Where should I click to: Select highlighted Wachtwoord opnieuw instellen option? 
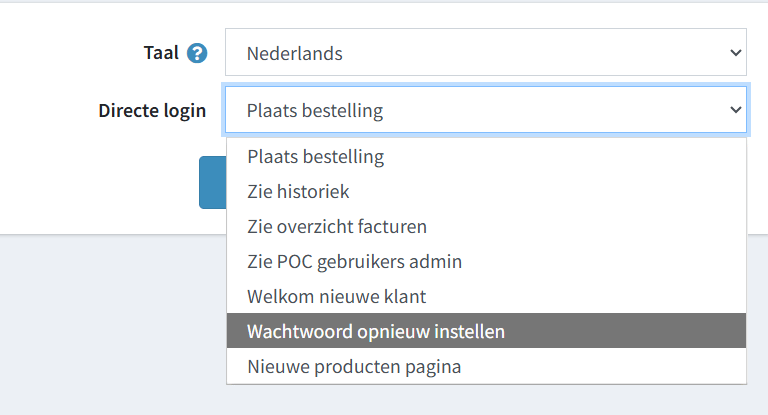click(x=376, y=331)
